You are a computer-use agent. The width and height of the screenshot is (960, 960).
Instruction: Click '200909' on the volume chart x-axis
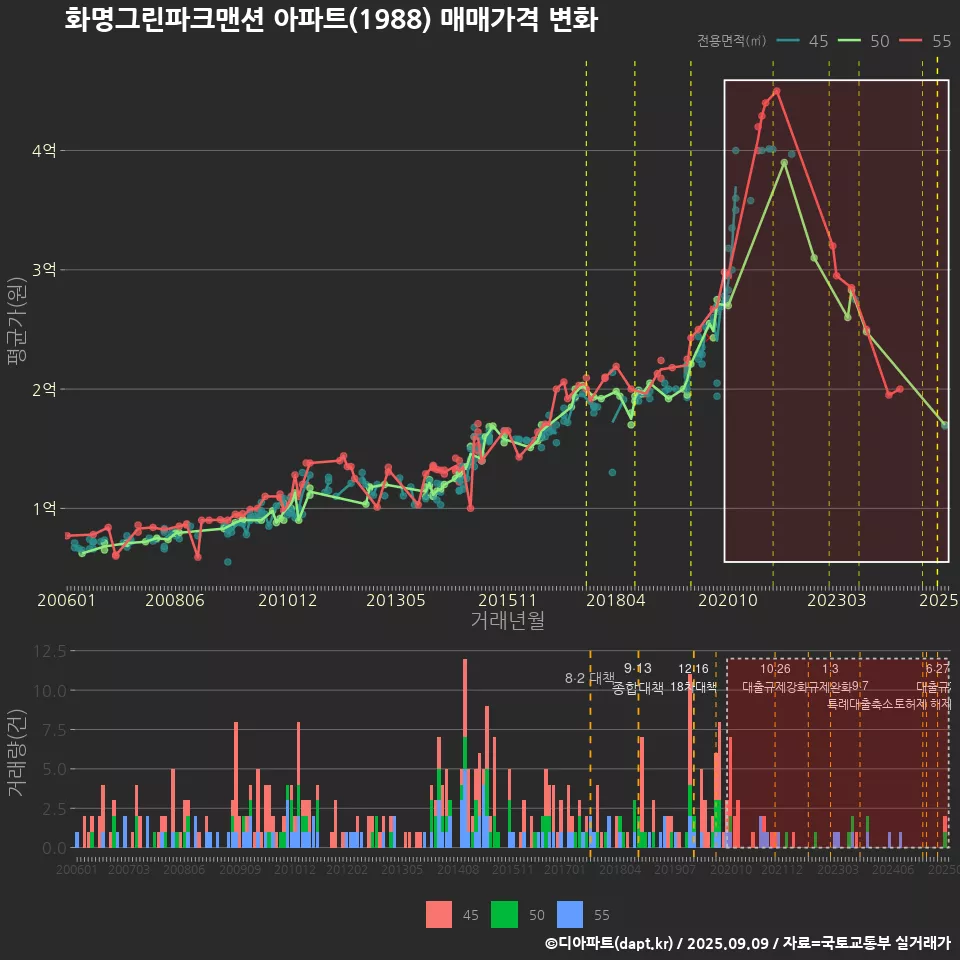[x=239, y=870]
